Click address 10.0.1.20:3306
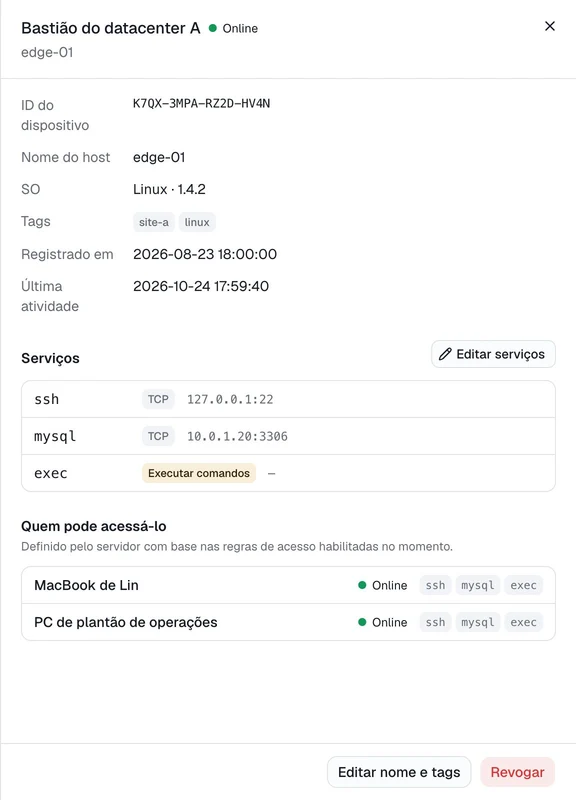This screenshot has width=576, height=800. [237, 436]
